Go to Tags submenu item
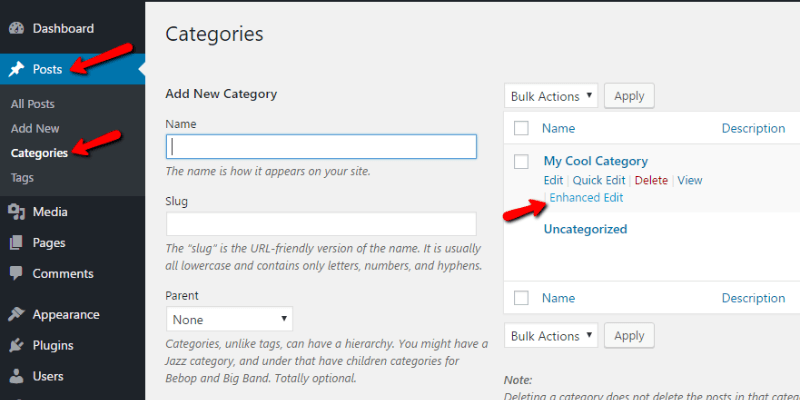The height and width of the screenshot is (400, 800). (x=22, y=177)
